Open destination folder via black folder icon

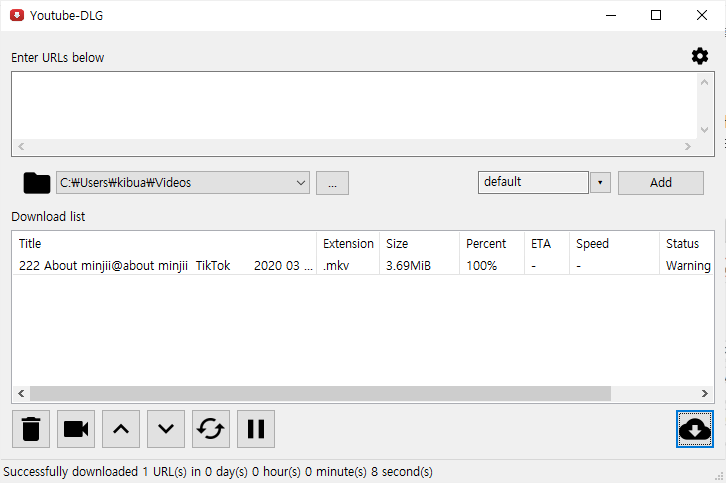point(37,183)
